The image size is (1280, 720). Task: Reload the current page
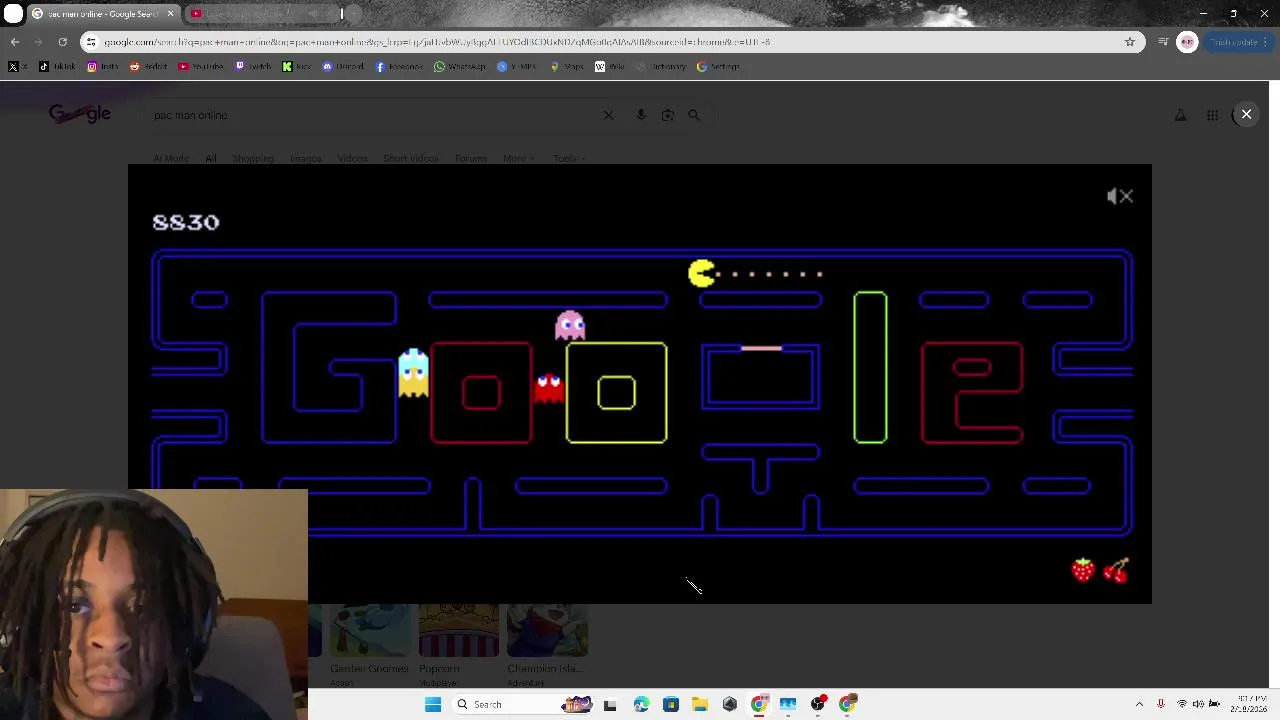pos(62,42)
